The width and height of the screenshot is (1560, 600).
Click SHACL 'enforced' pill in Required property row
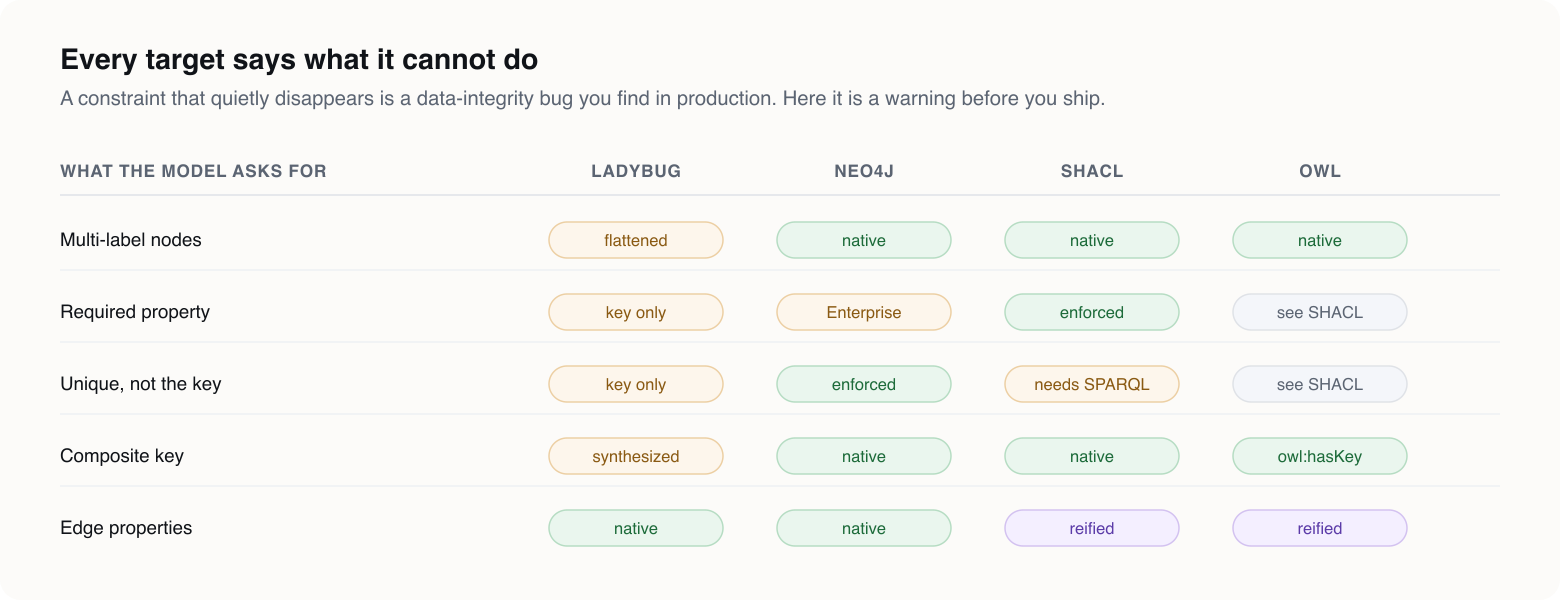[x=1092, y=312]
